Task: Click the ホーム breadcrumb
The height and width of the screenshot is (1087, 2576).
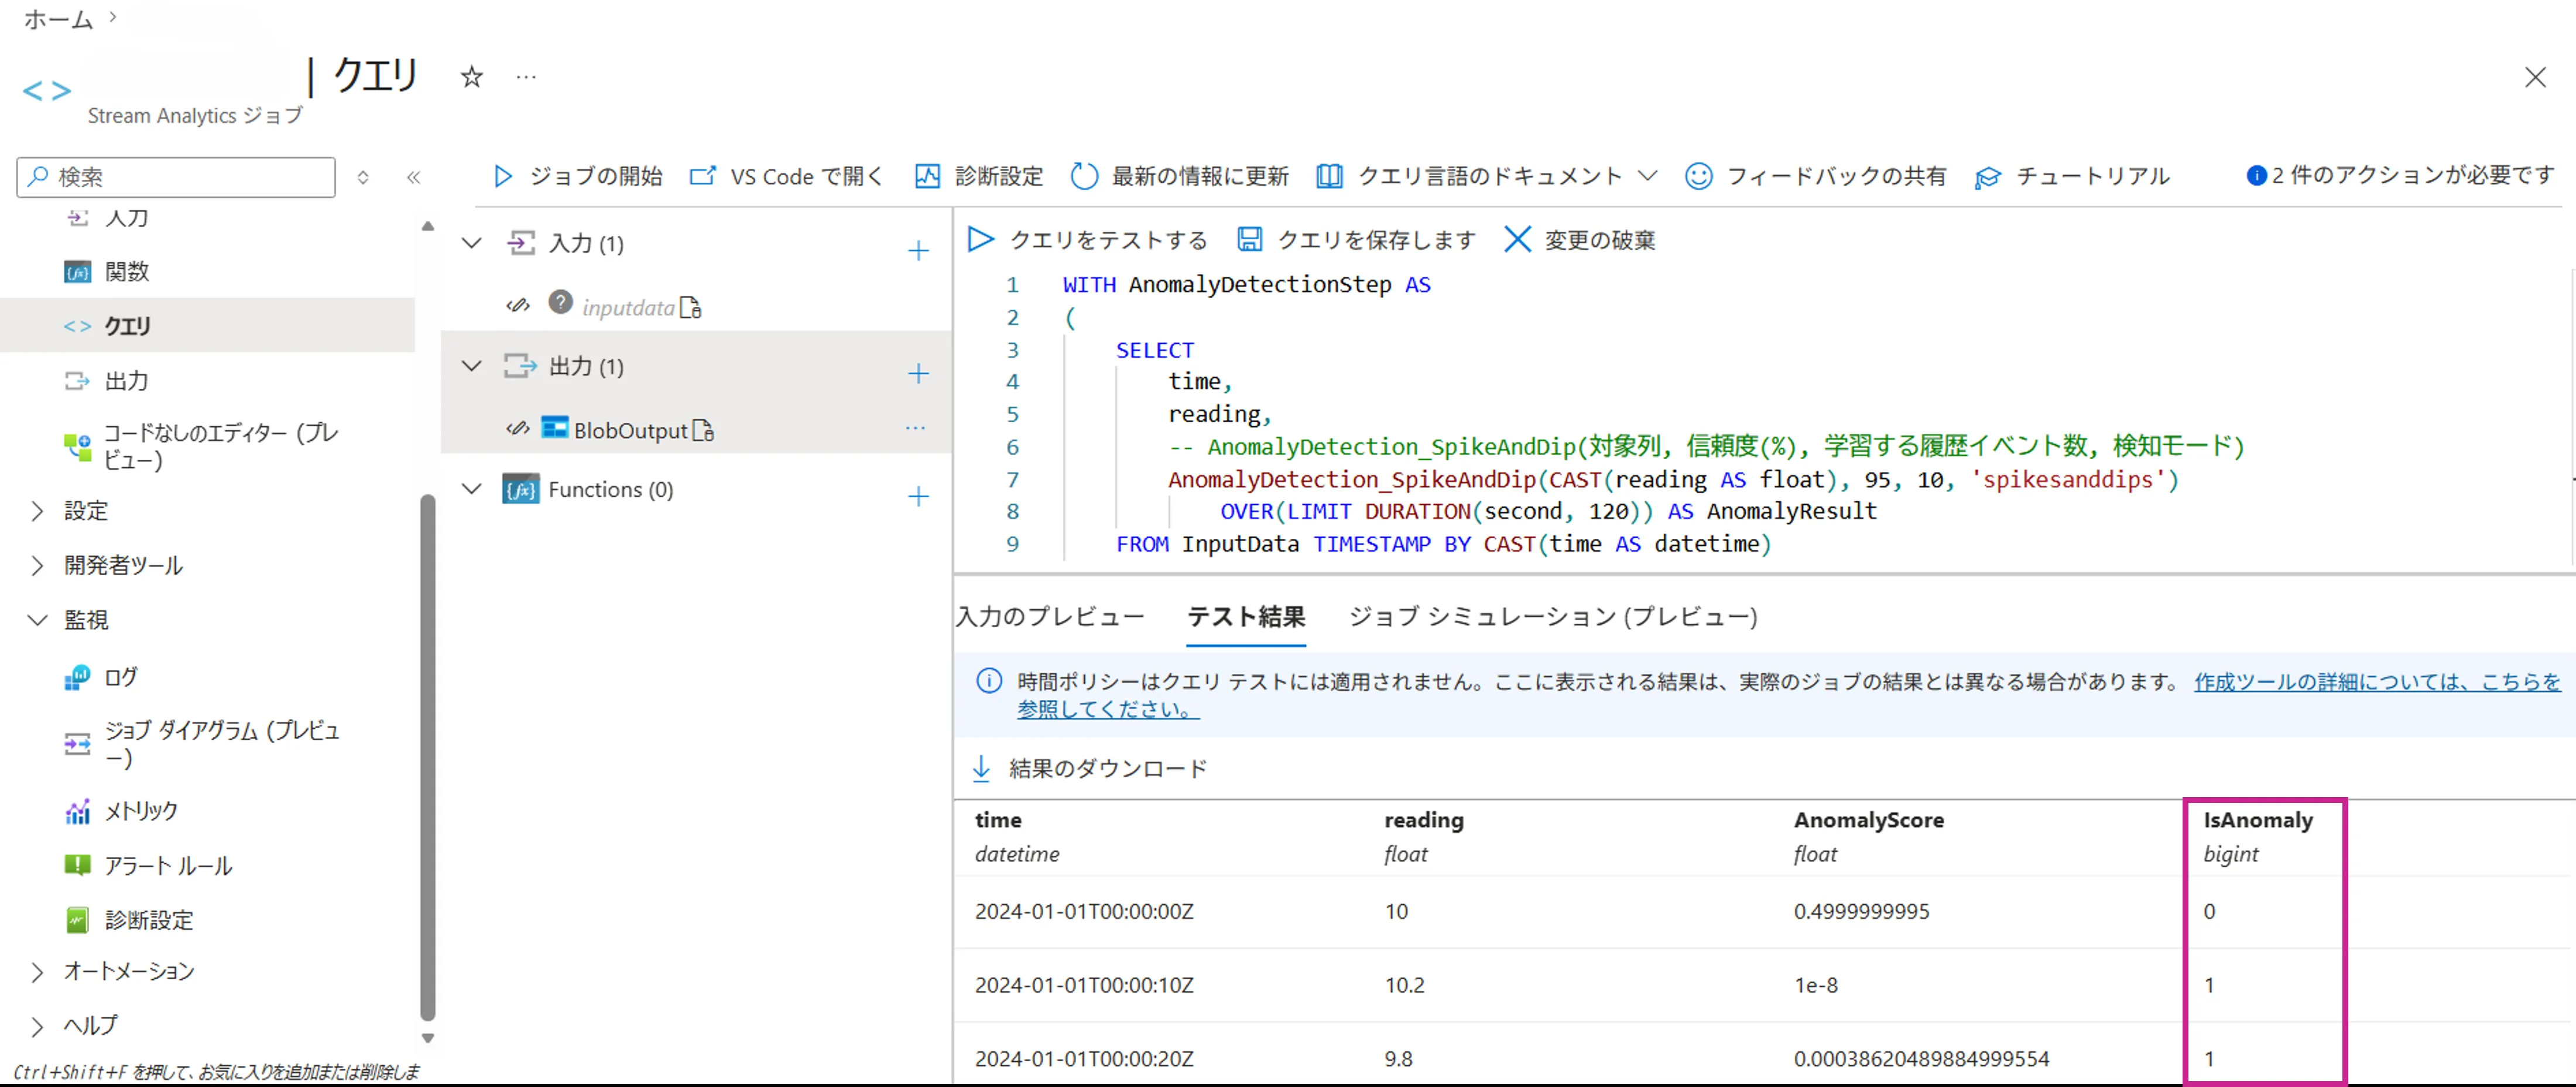Action: click(x=58, y=19)
